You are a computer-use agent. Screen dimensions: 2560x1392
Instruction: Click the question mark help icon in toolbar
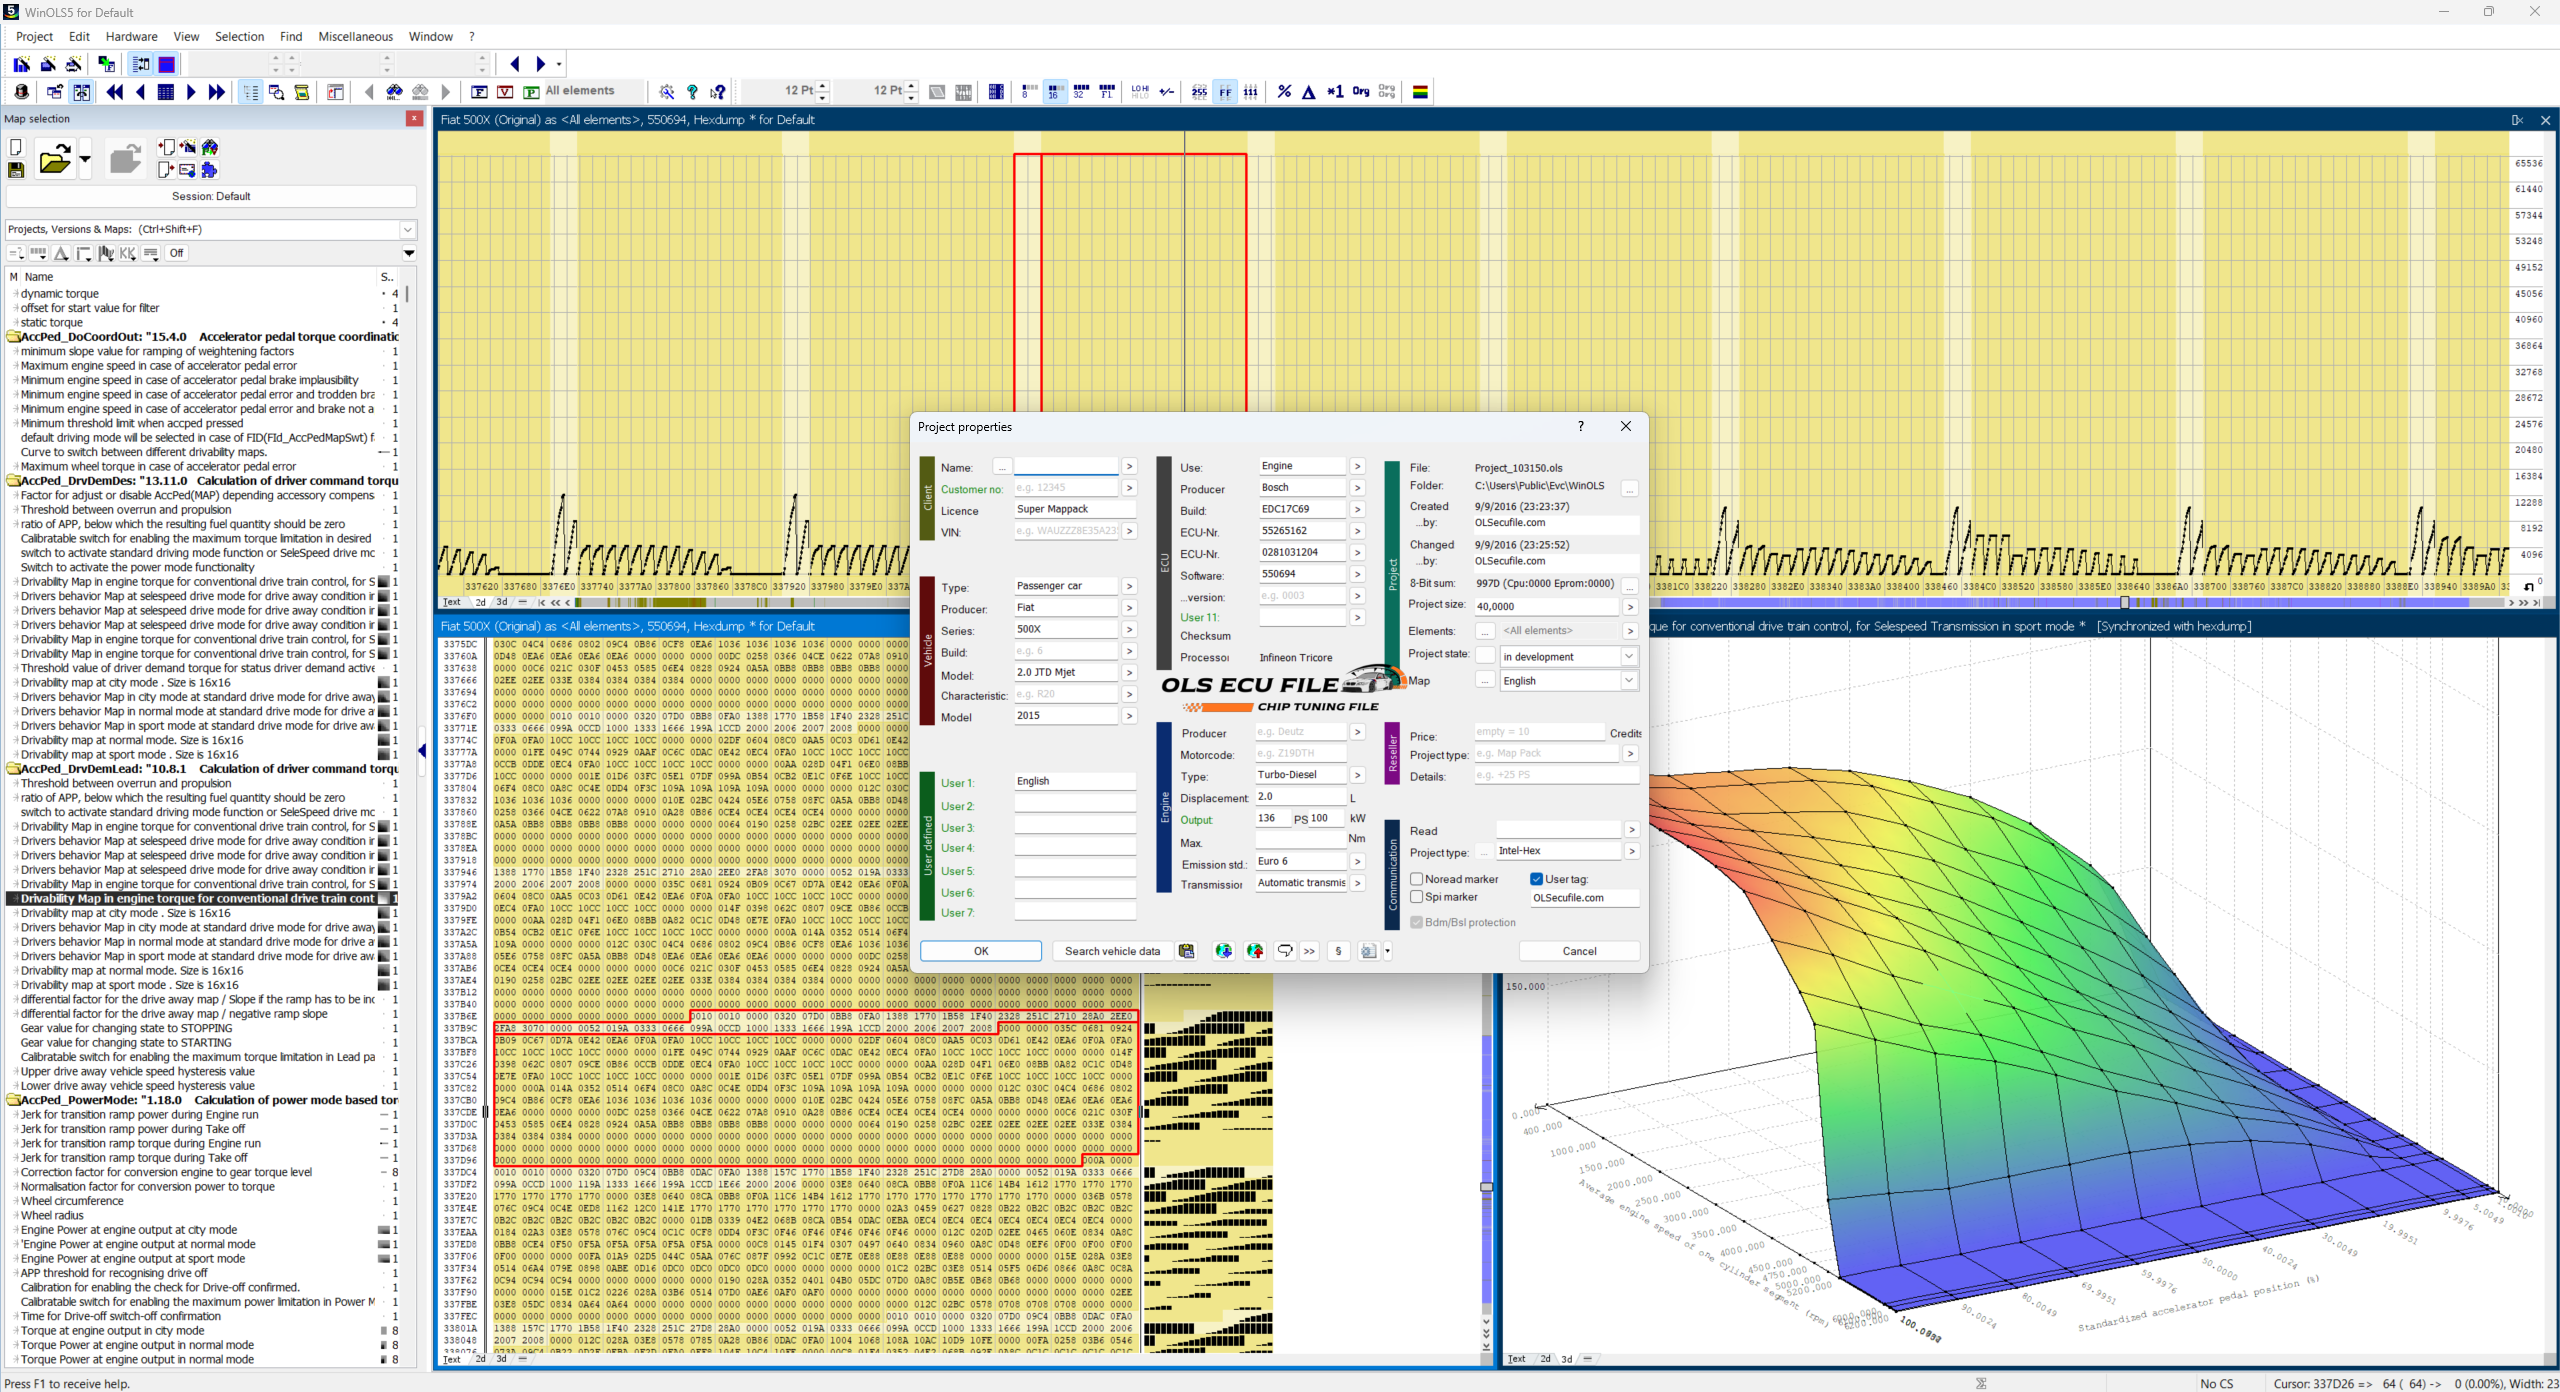[692, 92]
